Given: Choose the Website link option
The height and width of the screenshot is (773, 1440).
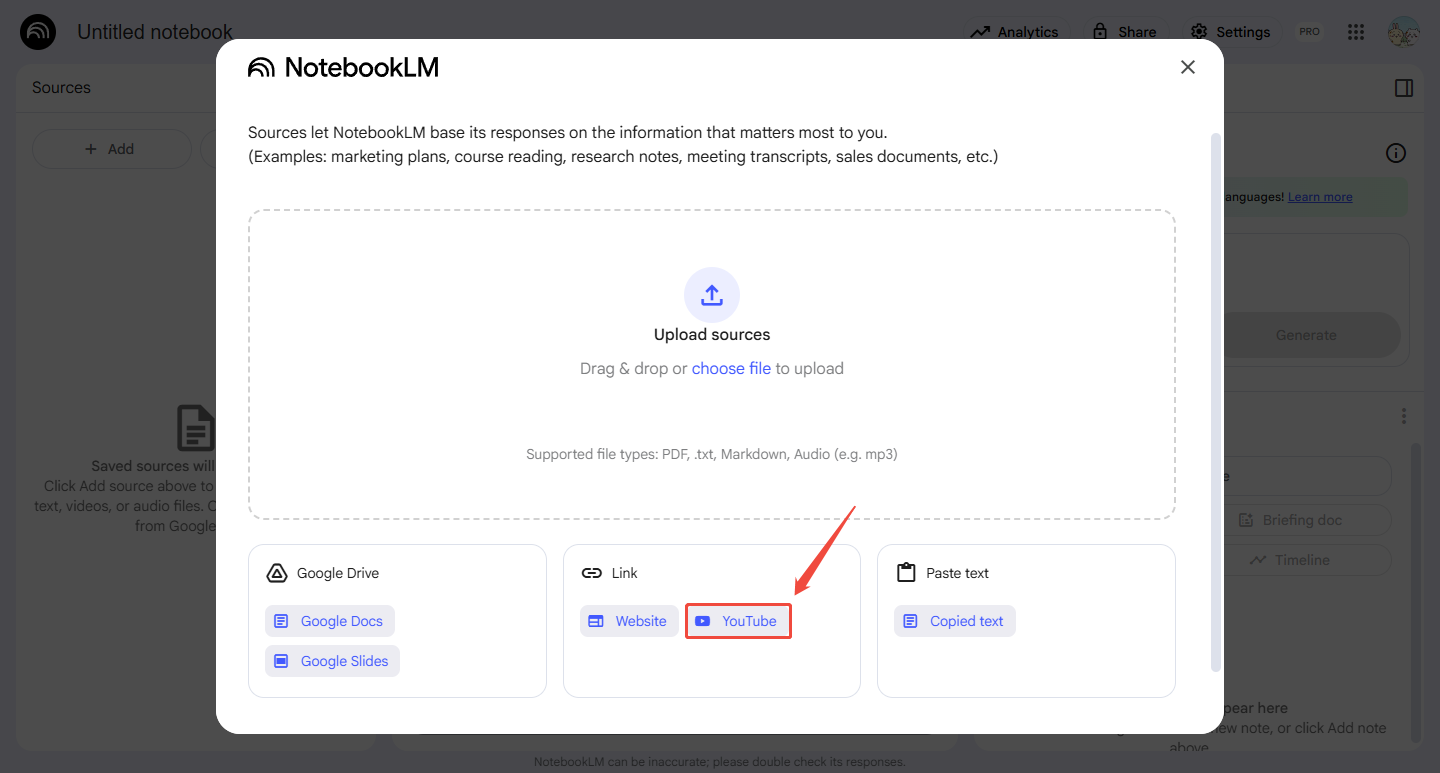Looking at the screenshot, I should pos(628,621).
